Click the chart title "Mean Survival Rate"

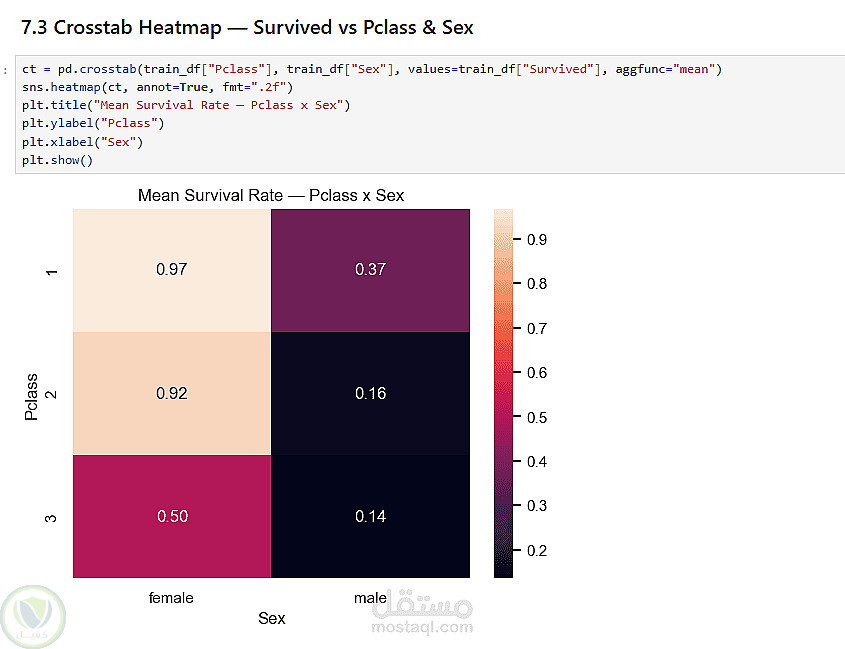click(x=271, y=195)
